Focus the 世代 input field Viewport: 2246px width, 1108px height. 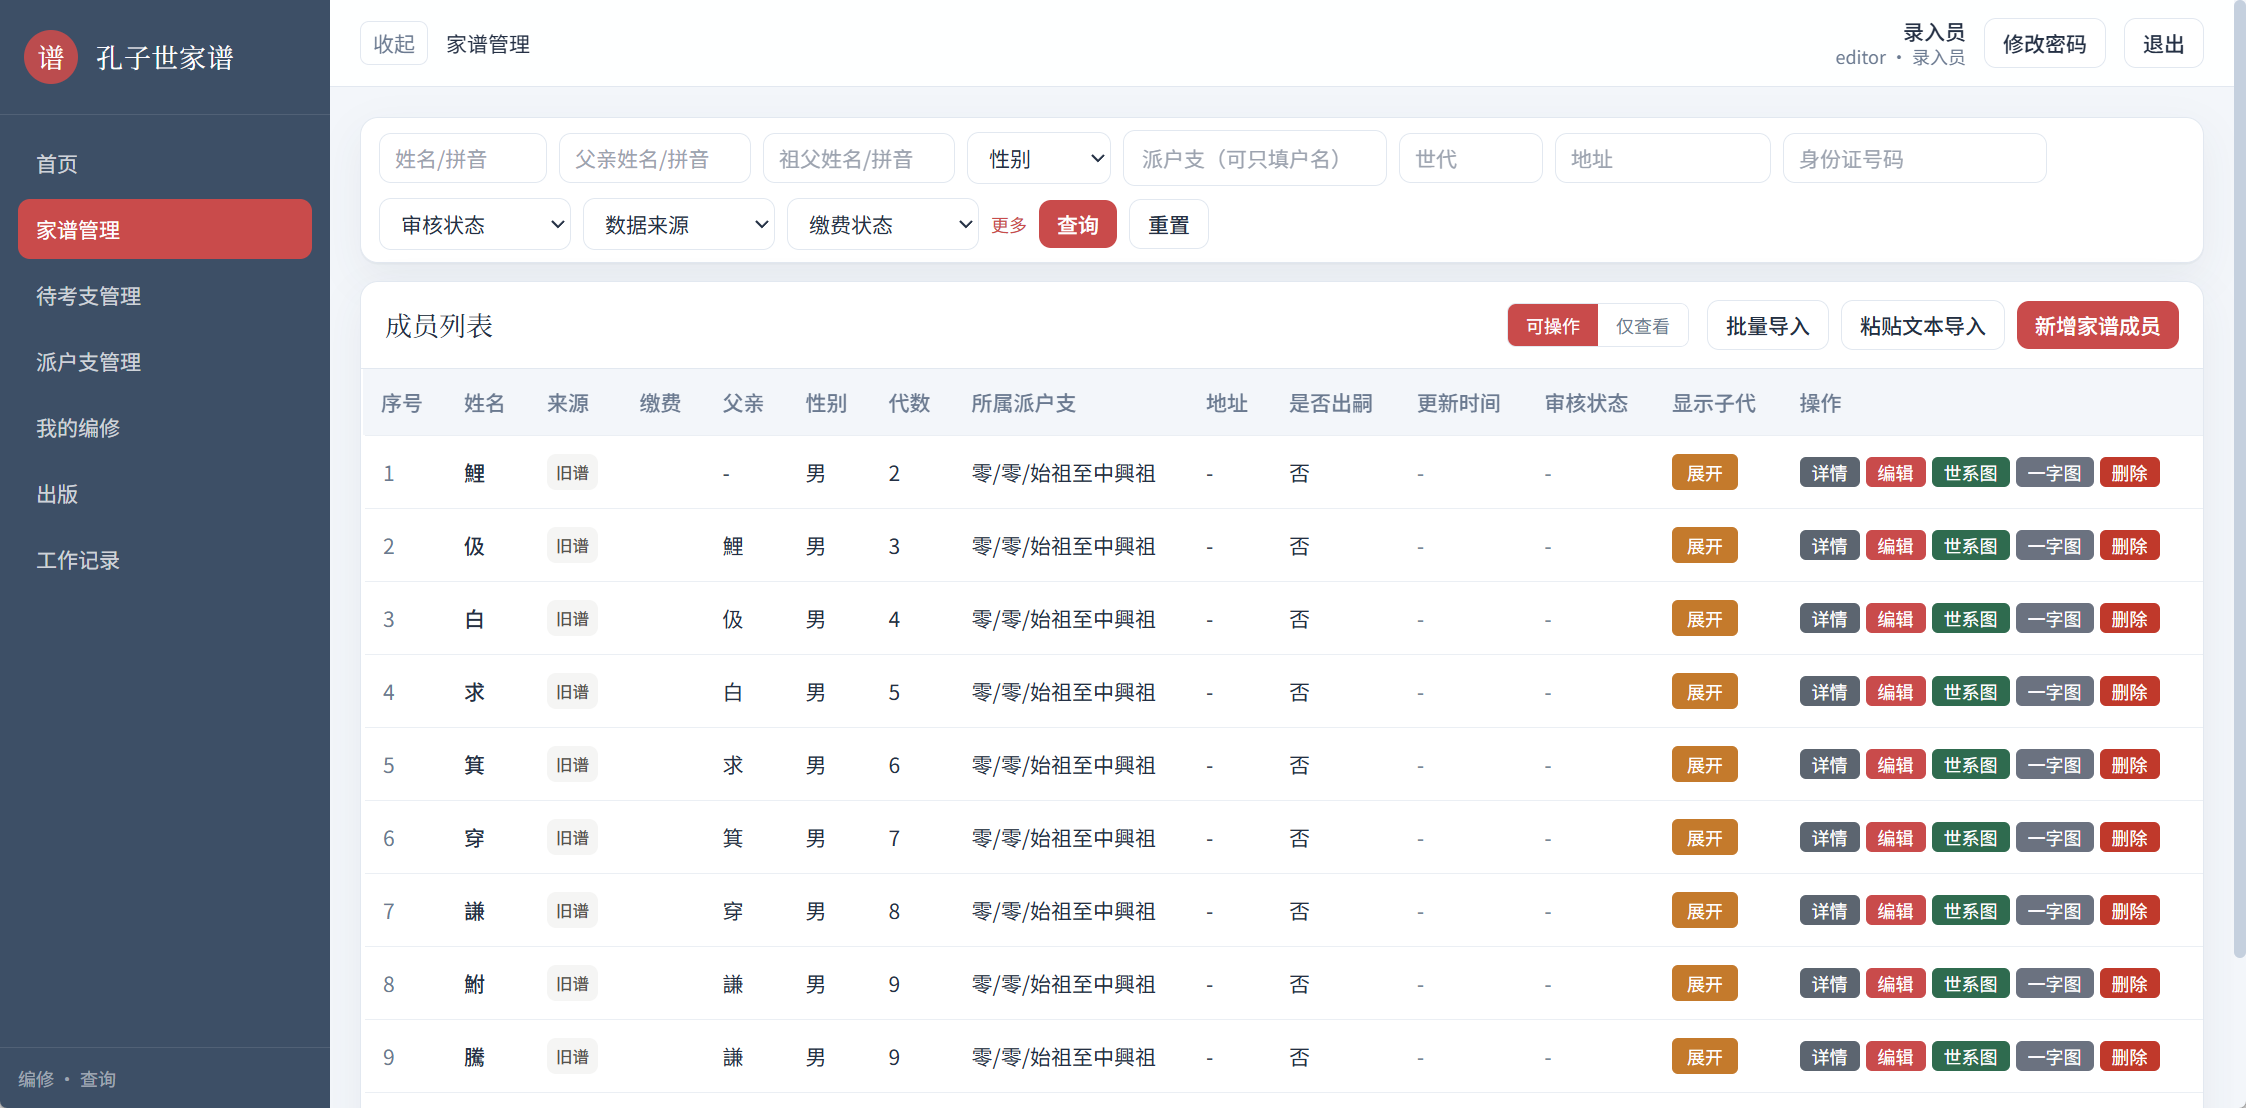coord(1470,158)
